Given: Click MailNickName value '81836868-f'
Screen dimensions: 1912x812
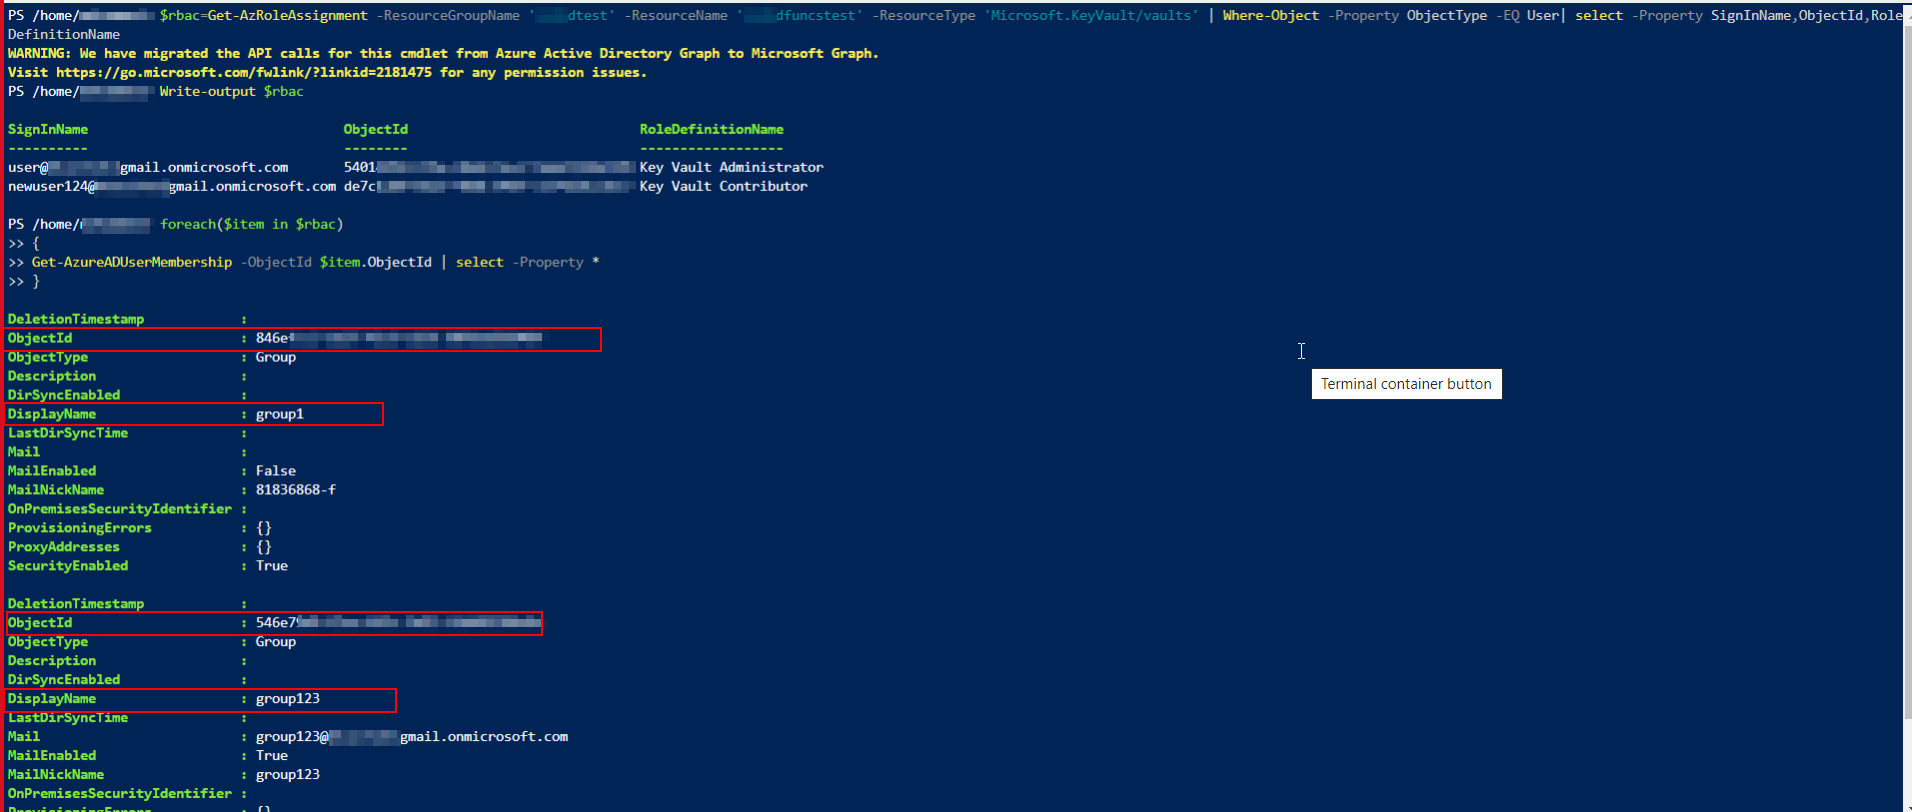Looking at the screenshot, I should point(296,490).
